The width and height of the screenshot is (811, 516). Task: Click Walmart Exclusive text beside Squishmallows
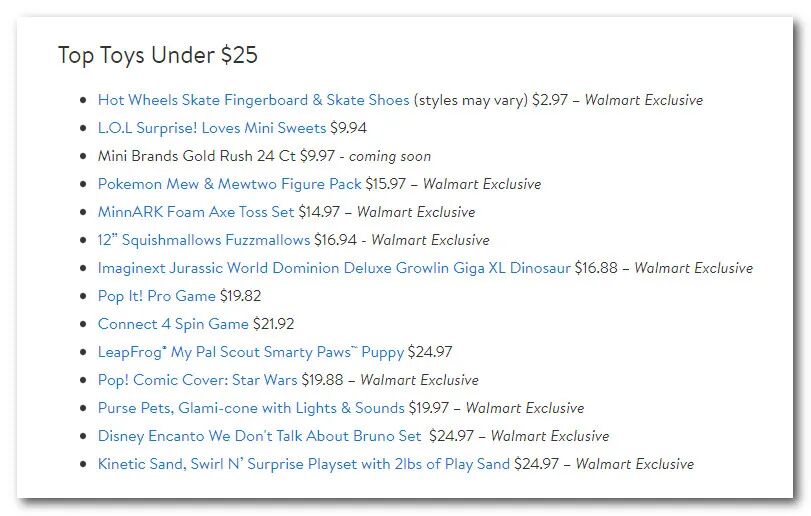click(430, 240)
